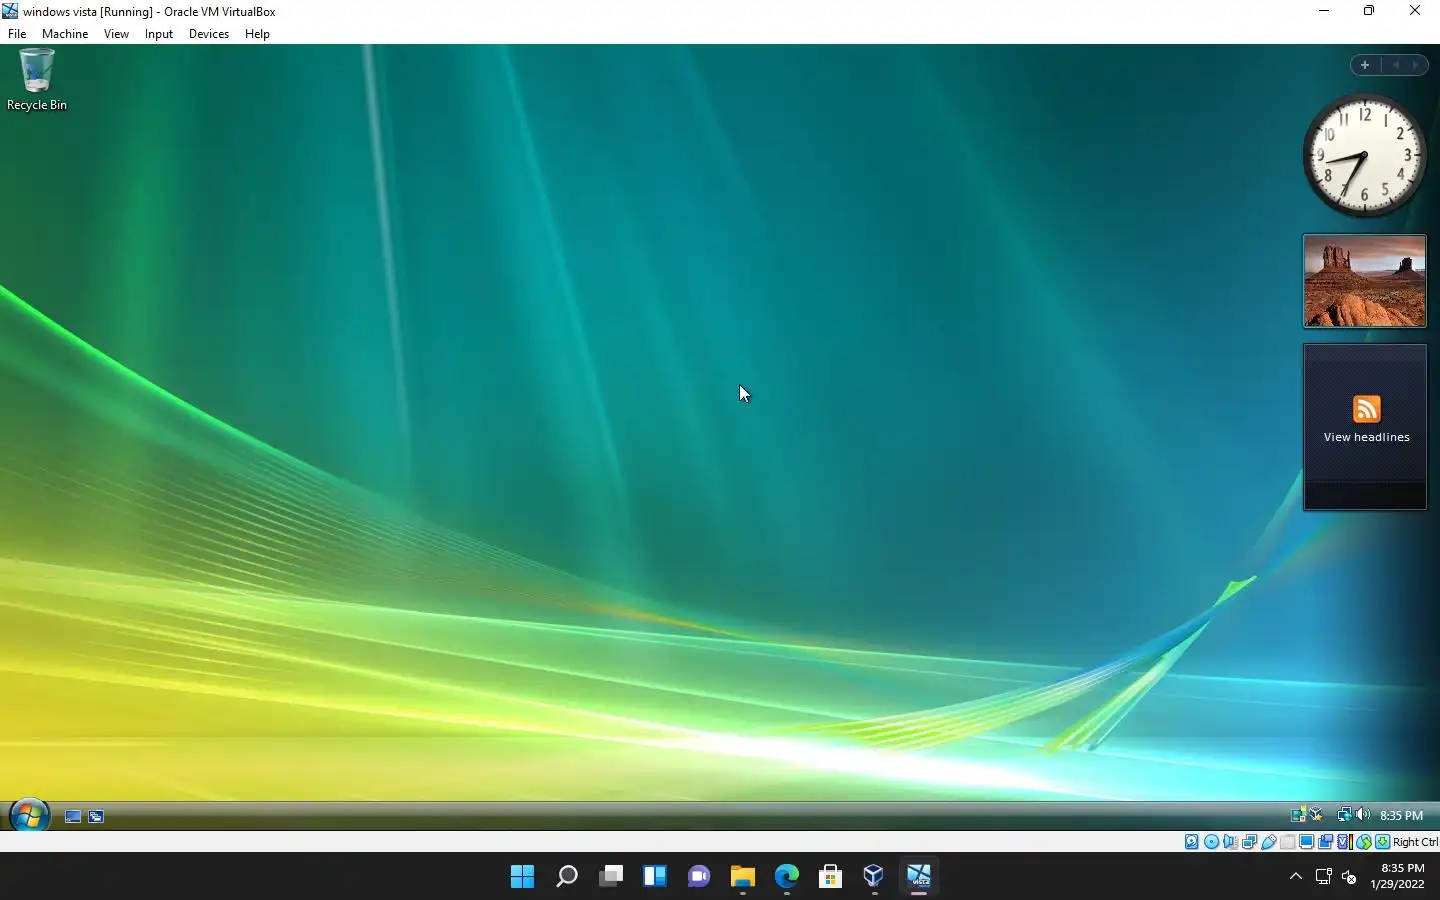Click the plus button to add gadgets
This screenshot has height=900, width=1440.
click(x=1365, y=65)
